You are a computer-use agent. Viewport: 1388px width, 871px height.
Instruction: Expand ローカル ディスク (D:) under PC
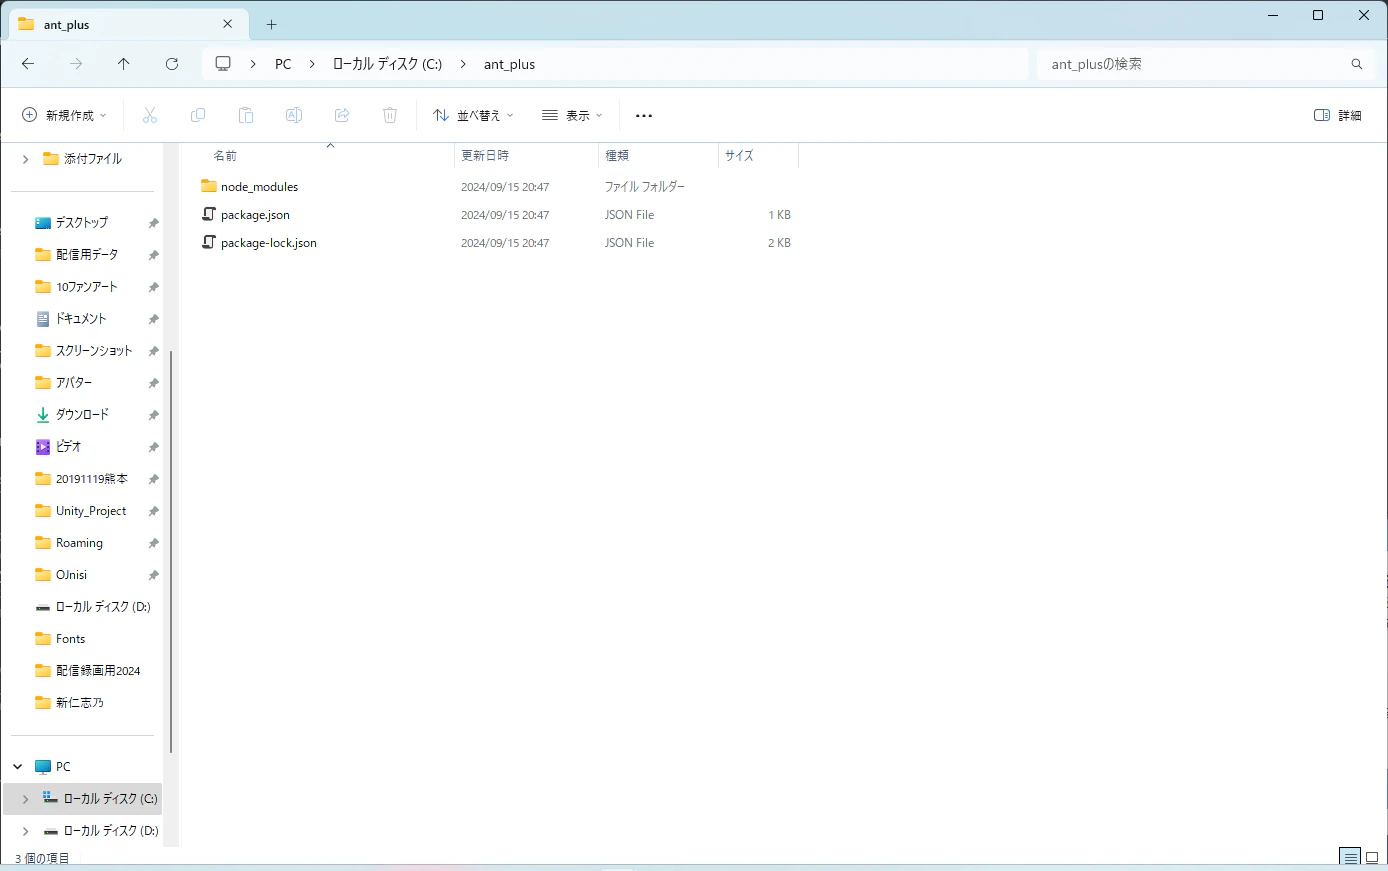25,831
